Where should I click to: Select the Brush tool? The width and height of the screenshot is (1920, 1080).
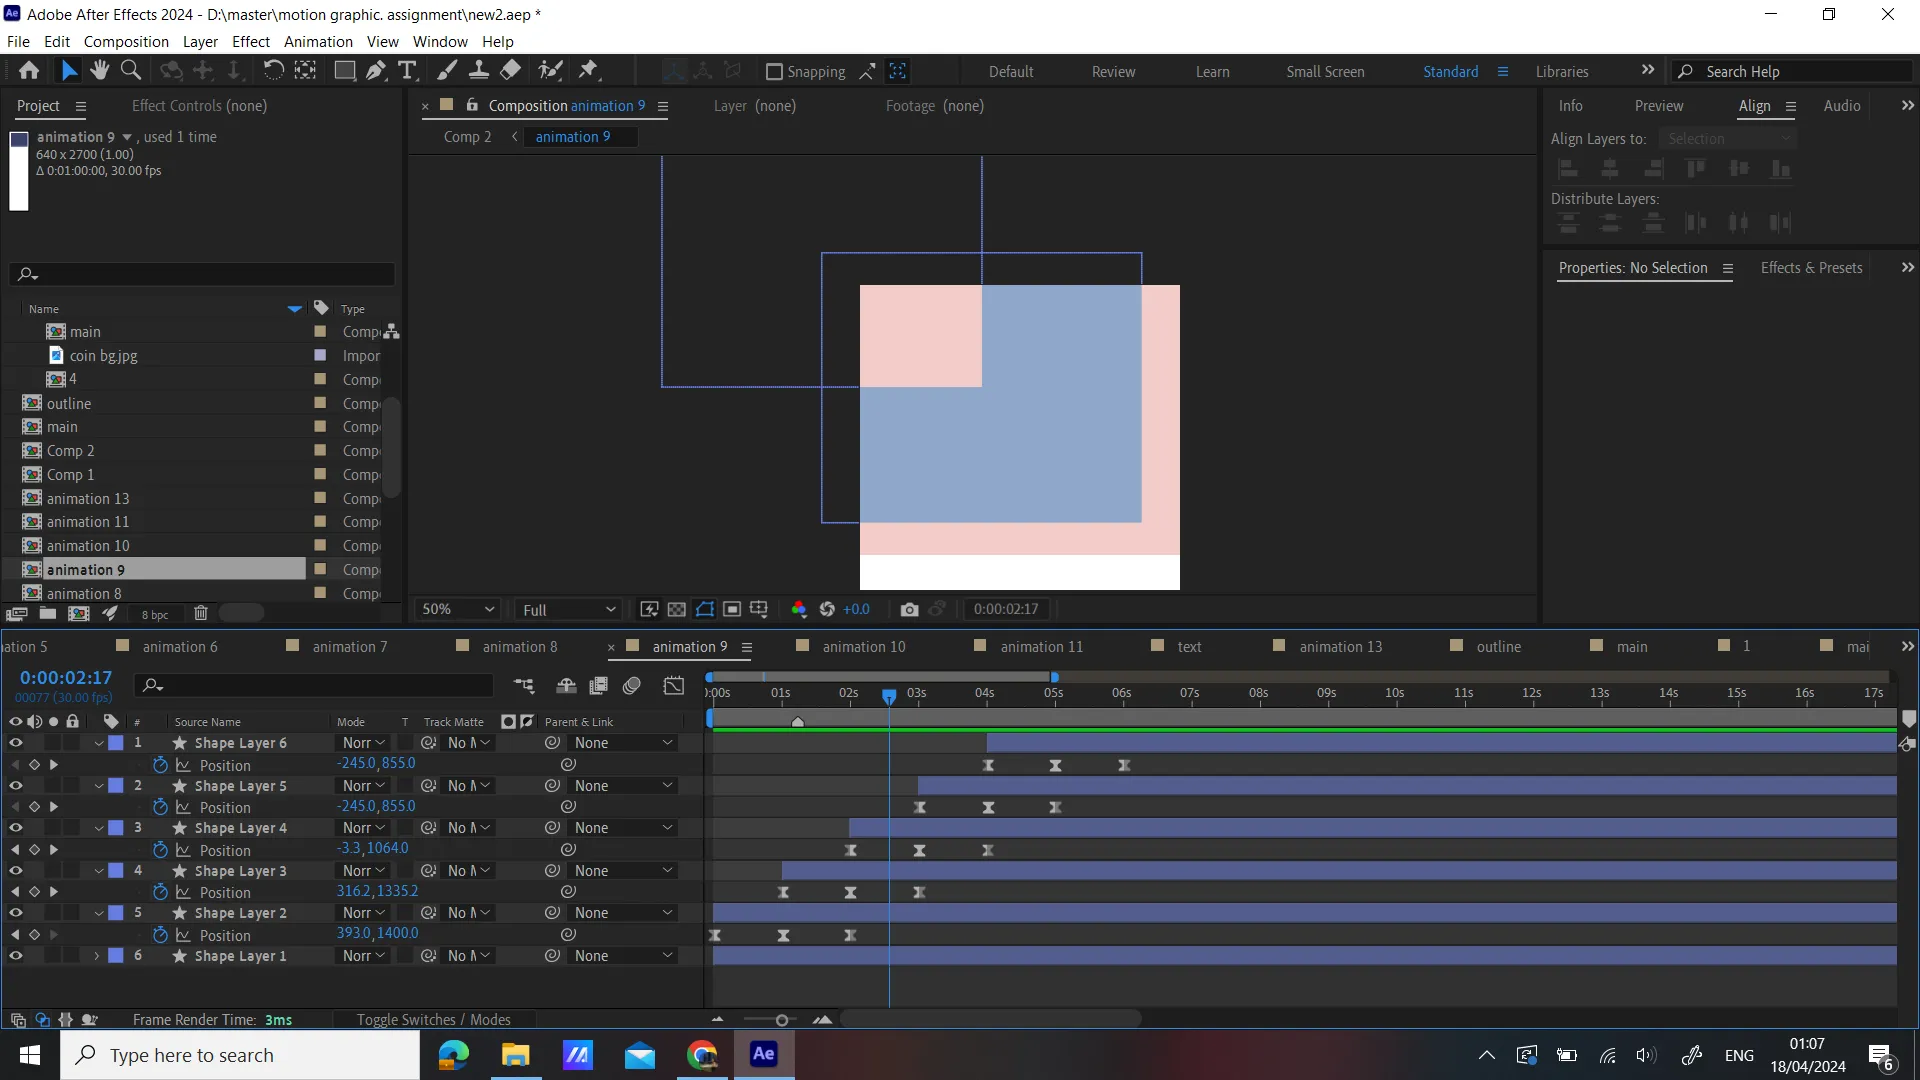(447, 70)
